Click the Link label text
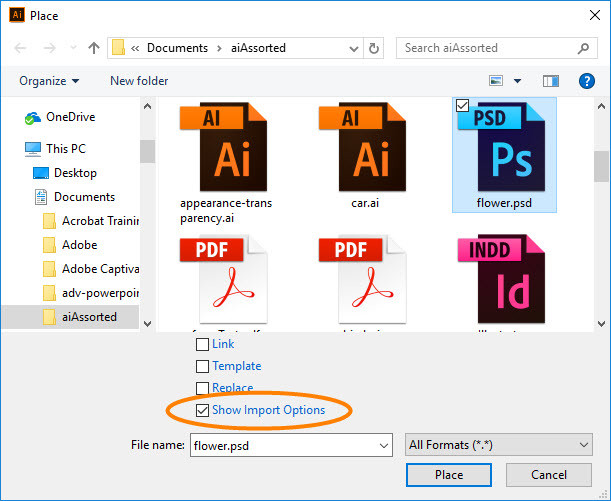Screen dimensions: 611x501 click(223, 344)
